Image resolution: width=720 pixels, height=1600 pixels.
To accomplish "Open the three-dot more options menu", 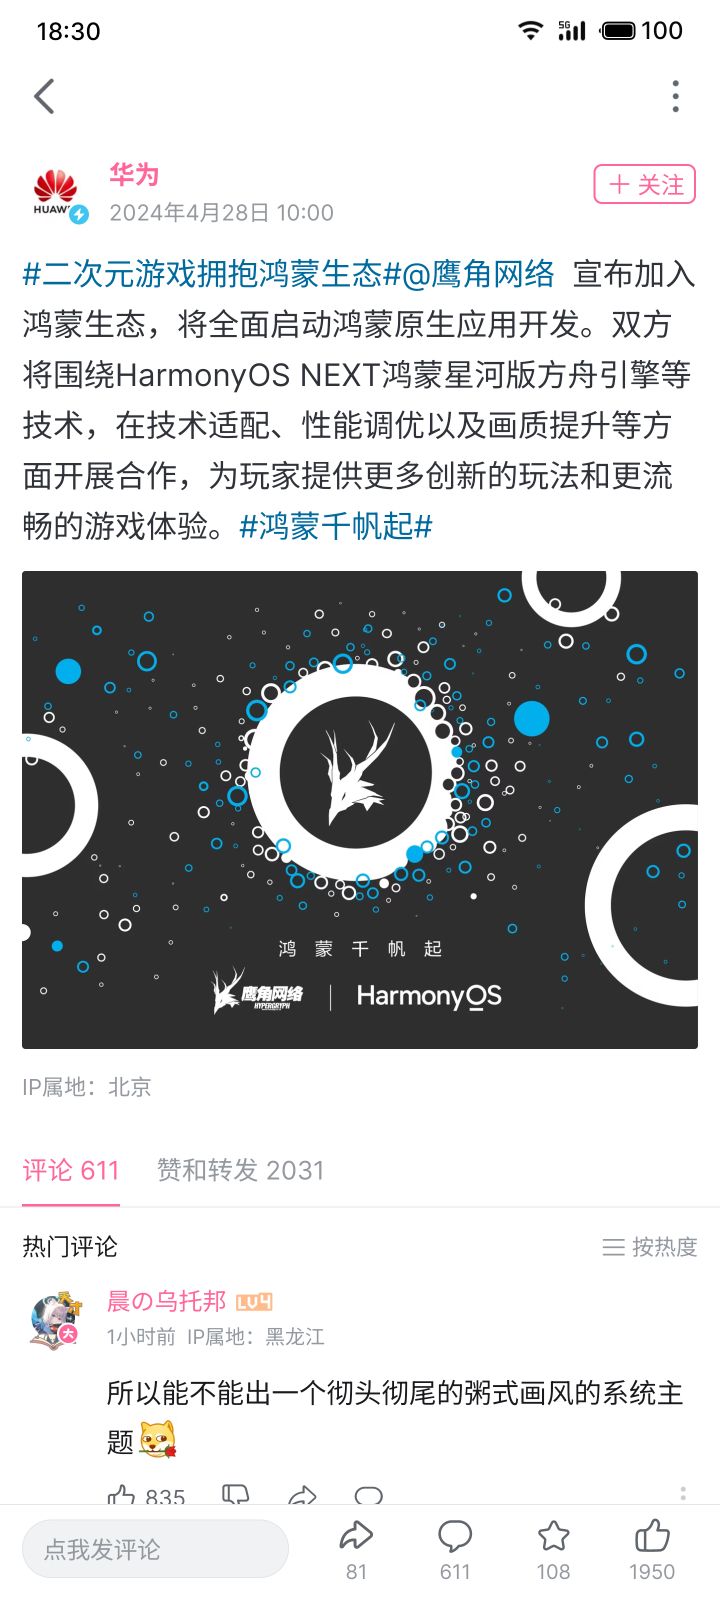I will (676, 96).
